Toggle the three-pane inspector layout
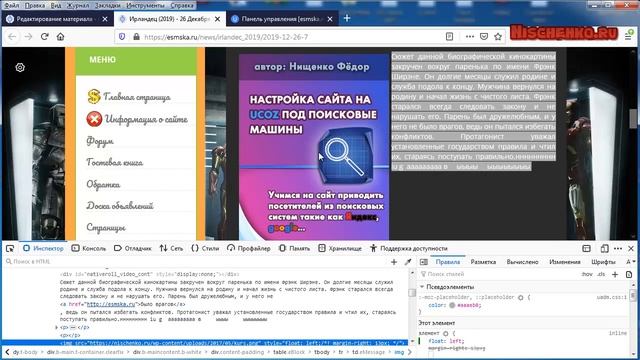This screenshot has height=360, width=640. [x=424, y=262]
